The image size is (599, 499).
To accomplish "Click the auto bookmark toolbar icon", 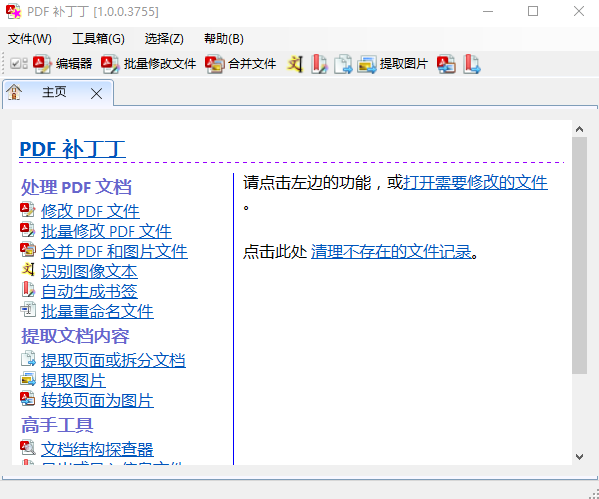I will tap(319, 63).
